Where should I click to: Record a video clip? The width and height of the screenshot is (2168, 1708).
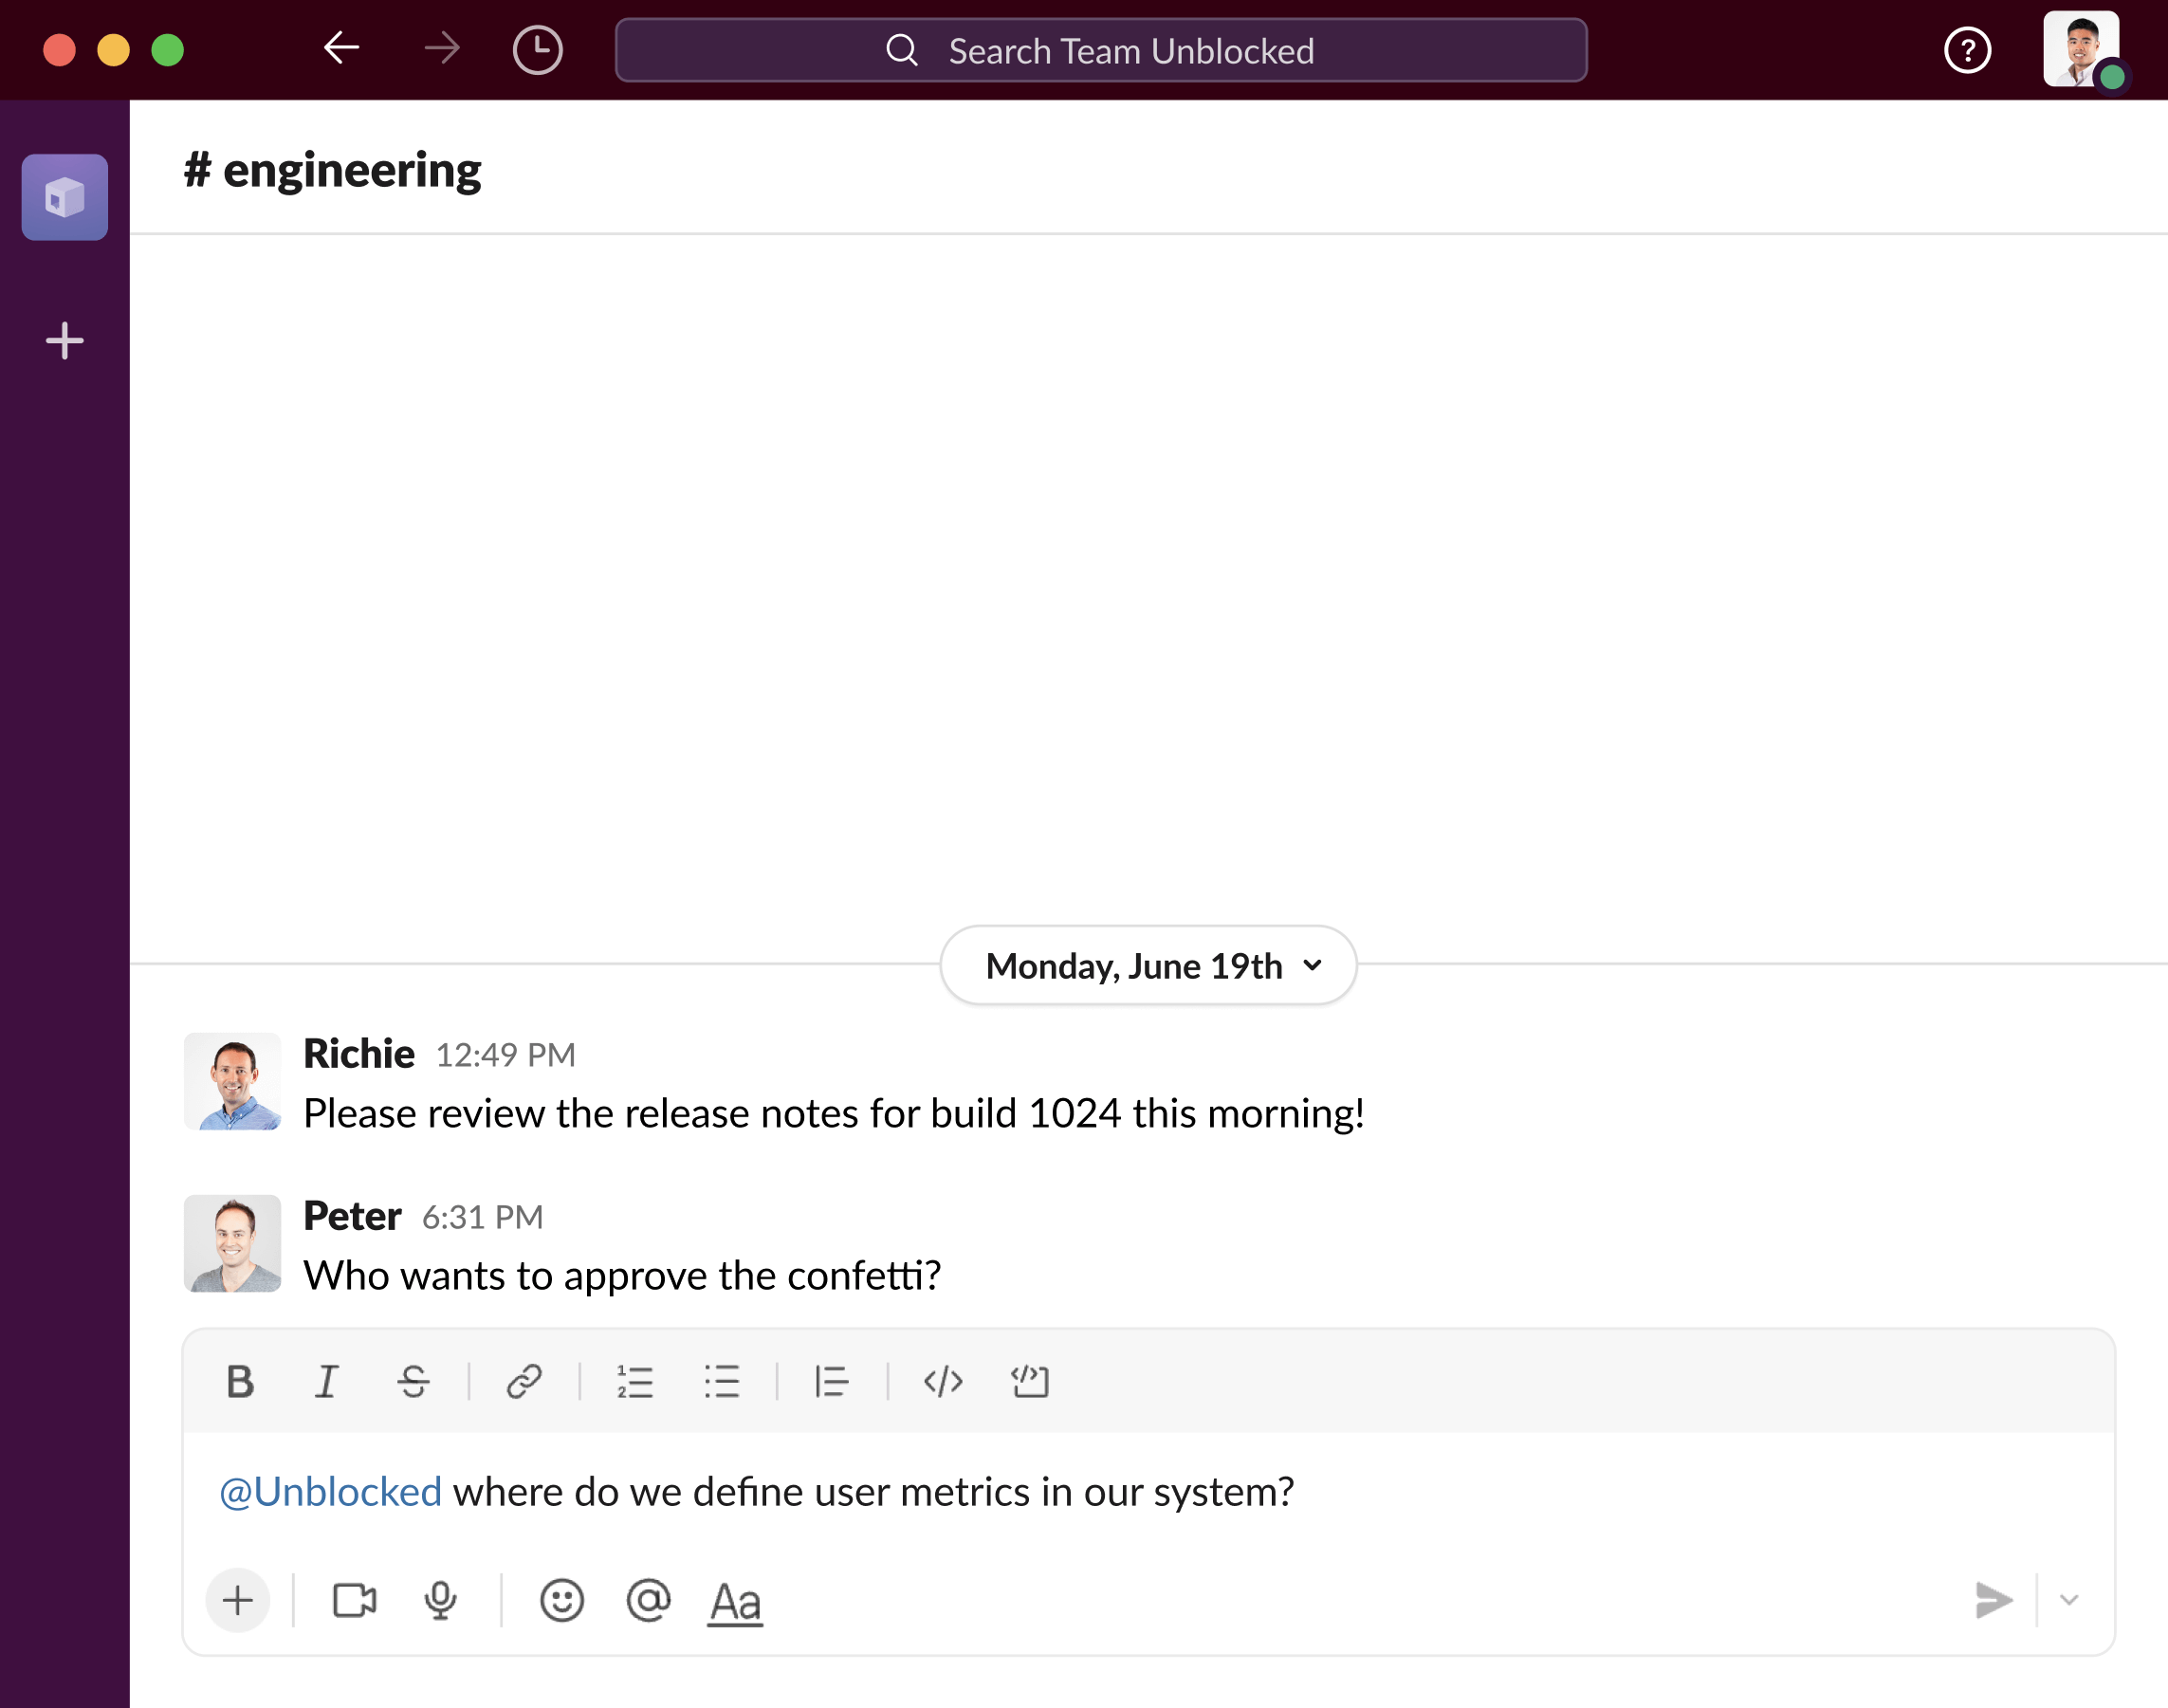(x=354, y=1600)
